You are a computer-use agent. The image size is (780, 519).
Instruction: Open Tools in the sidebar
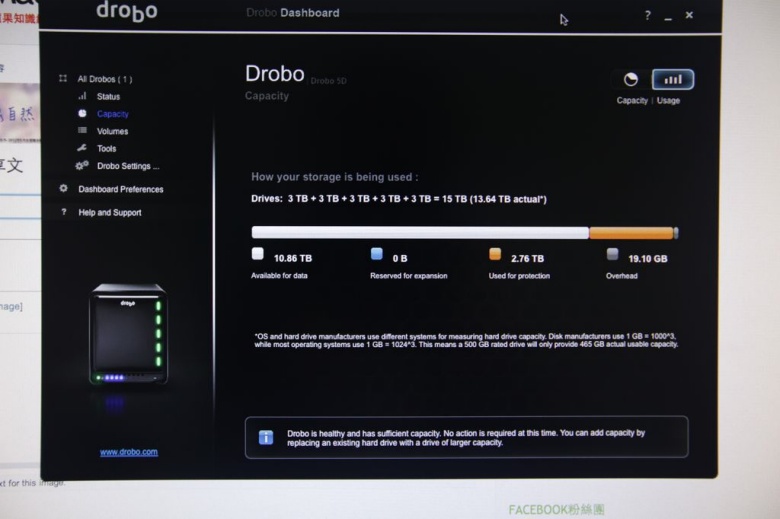pos(106,148)
